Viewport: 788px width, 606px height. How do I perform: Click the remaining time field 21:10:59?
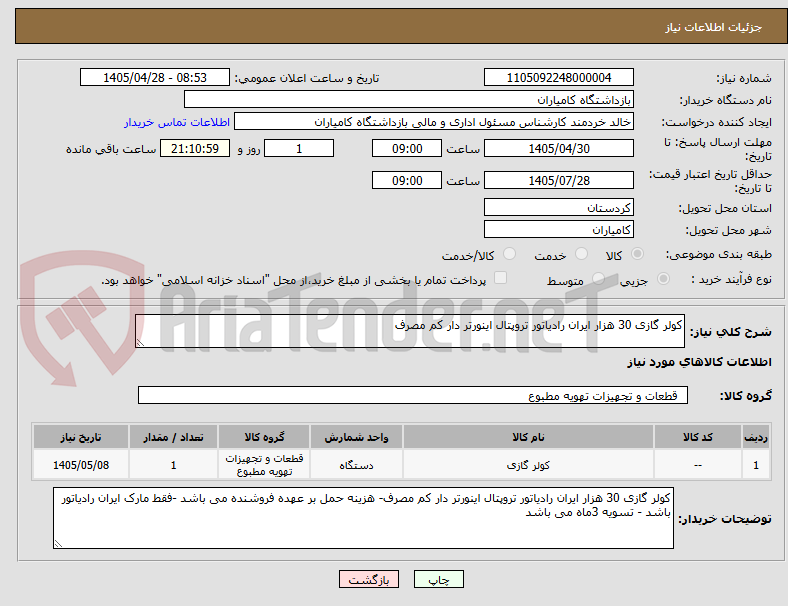pyautogui.click(x=195, y=148)
